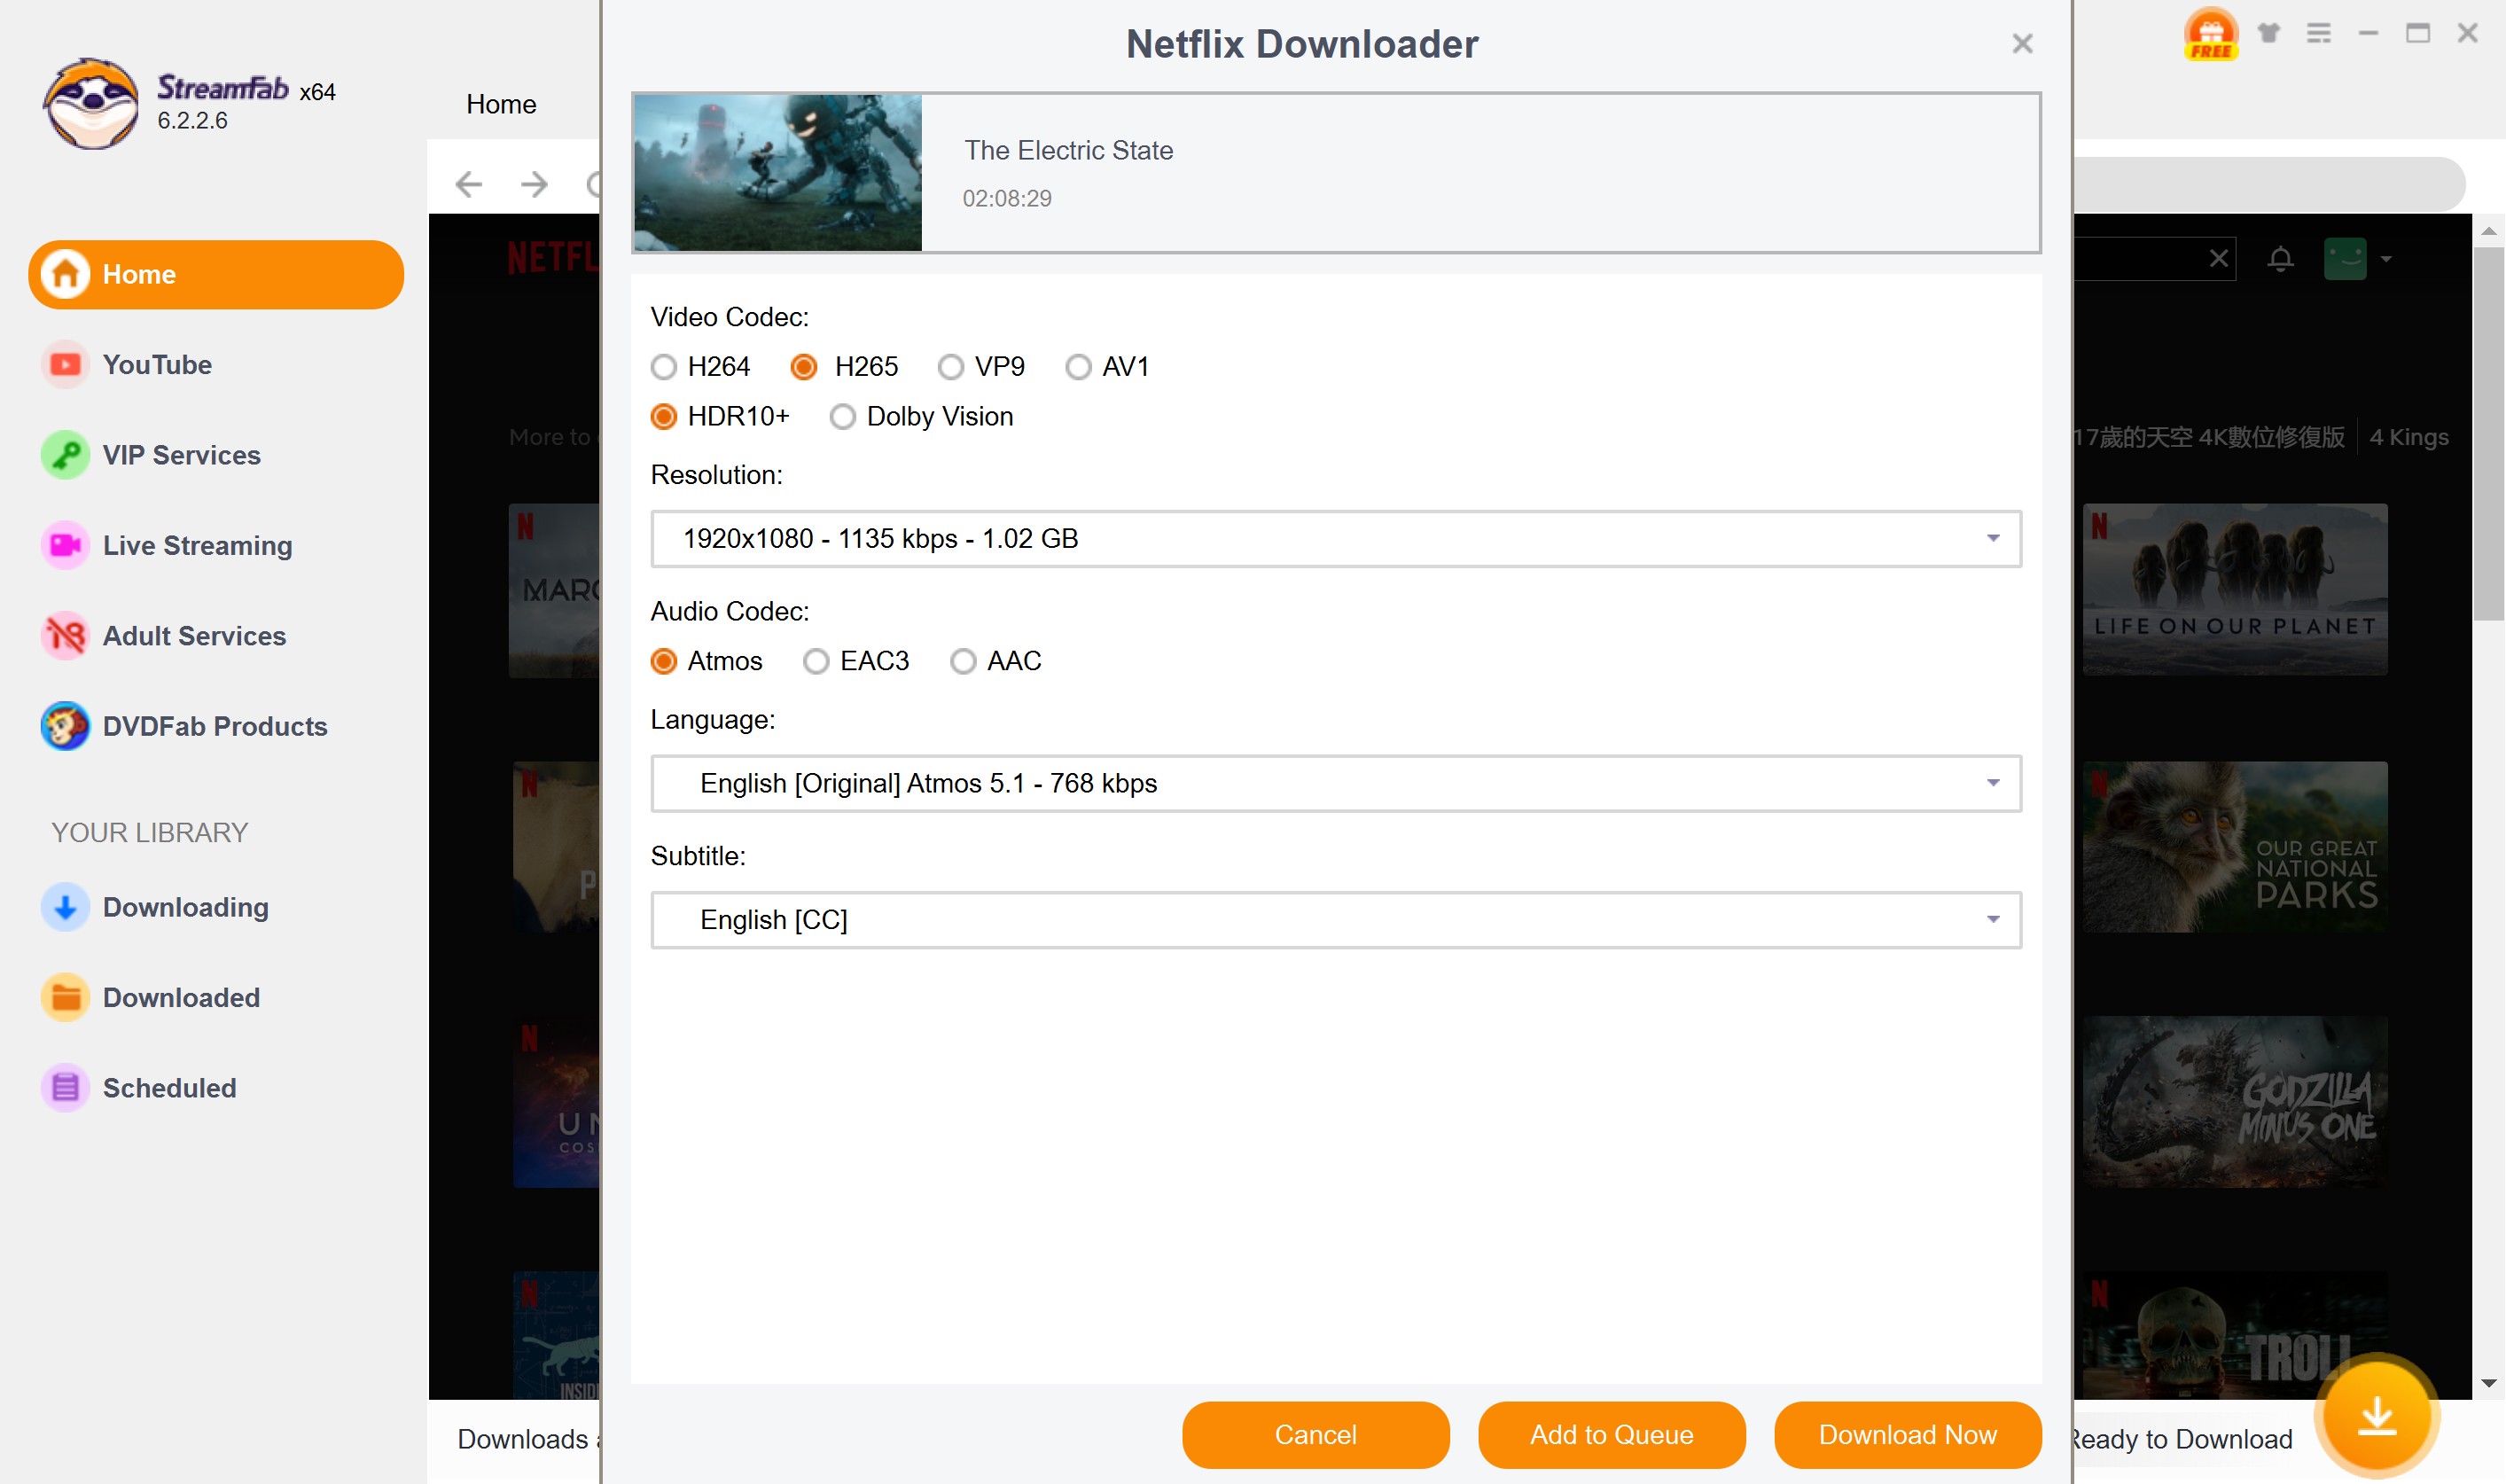
Task: Go forward with the browser arrow
Action: (535, 184)
